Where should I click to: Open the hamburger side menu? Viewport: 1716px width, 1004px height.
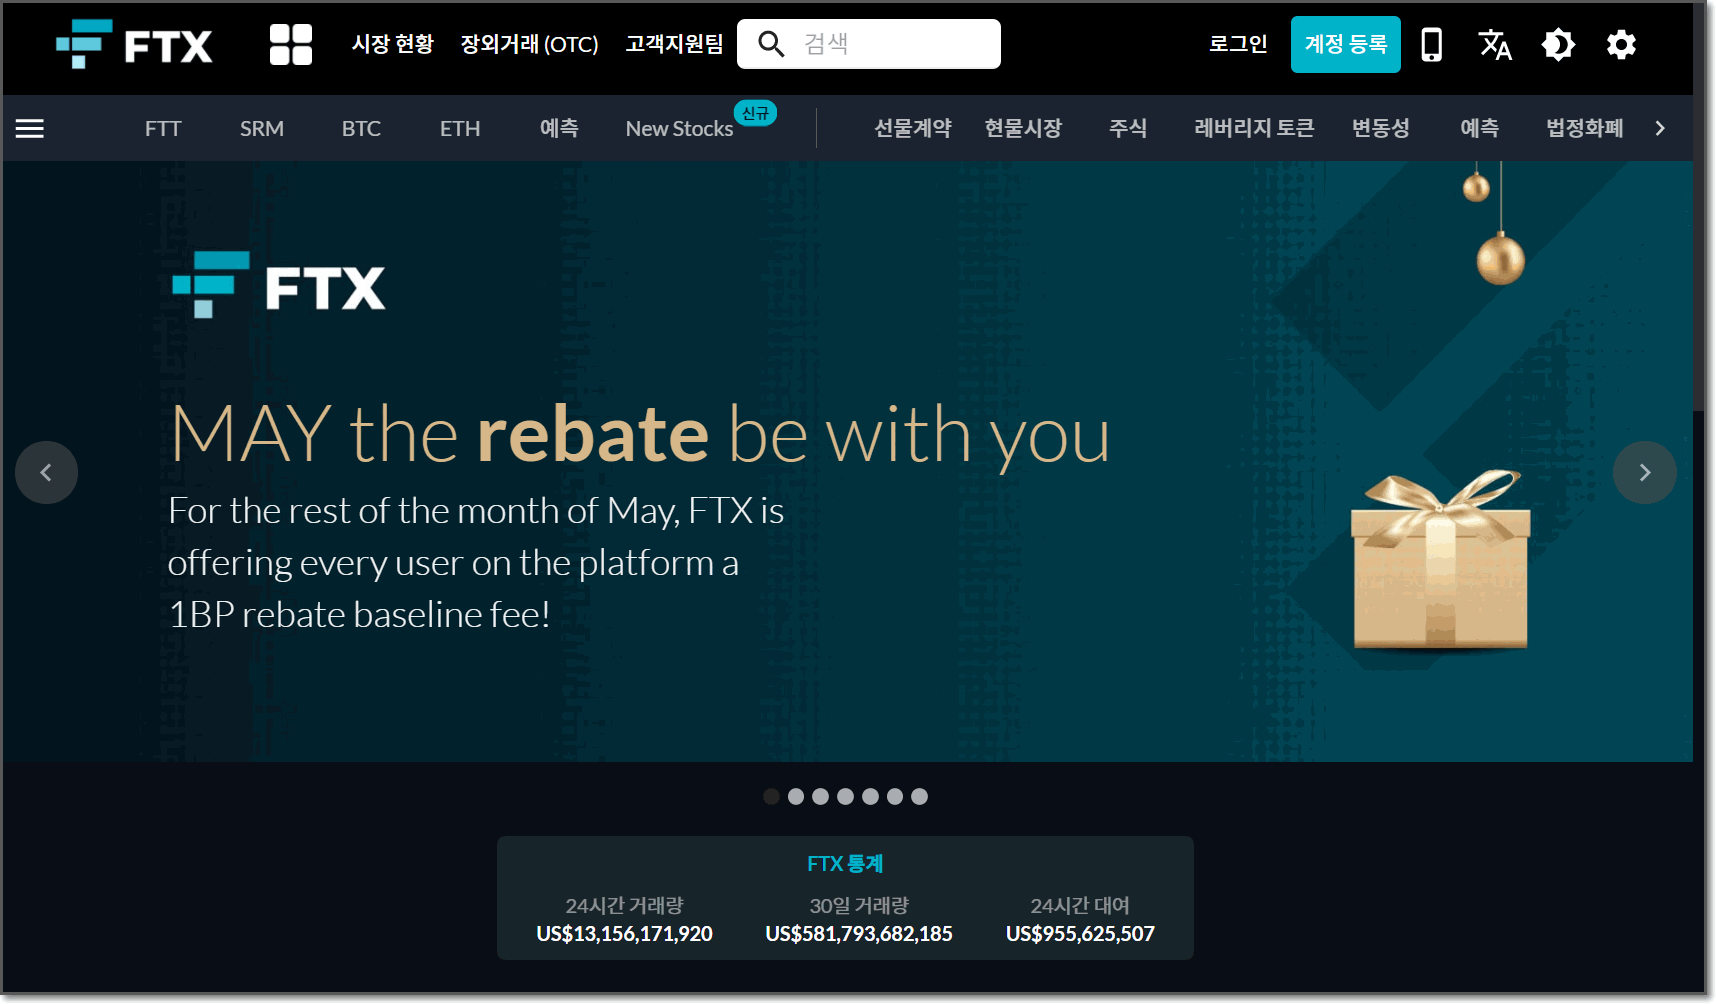(30, 128)
